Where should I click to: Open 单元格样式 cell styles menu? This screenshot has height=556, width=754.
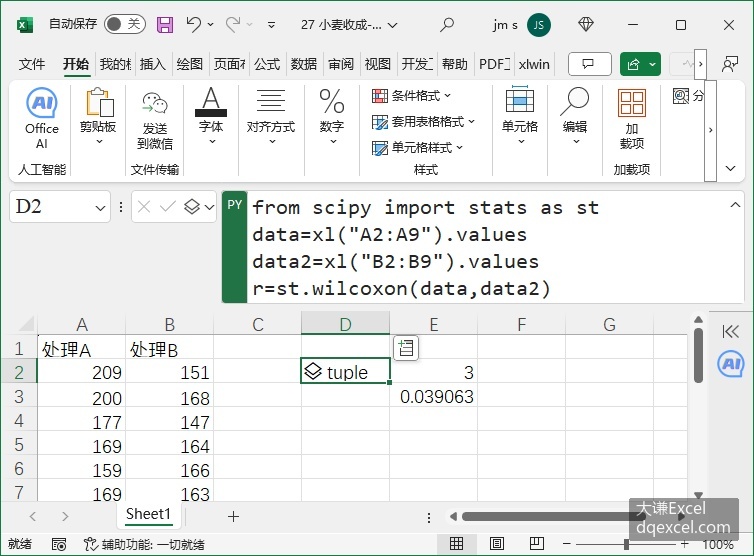(x=417, y=148)
